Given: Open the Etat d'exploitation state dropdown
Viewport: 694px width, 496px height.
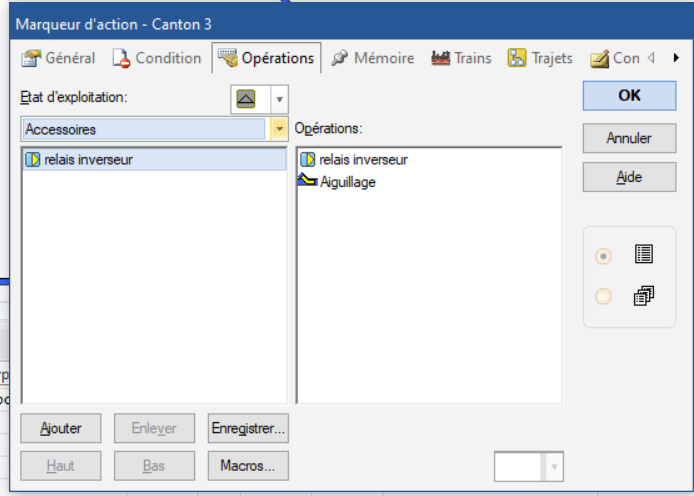Looking at the screenshot, I should pyautogui.click(x=279, y=99).
